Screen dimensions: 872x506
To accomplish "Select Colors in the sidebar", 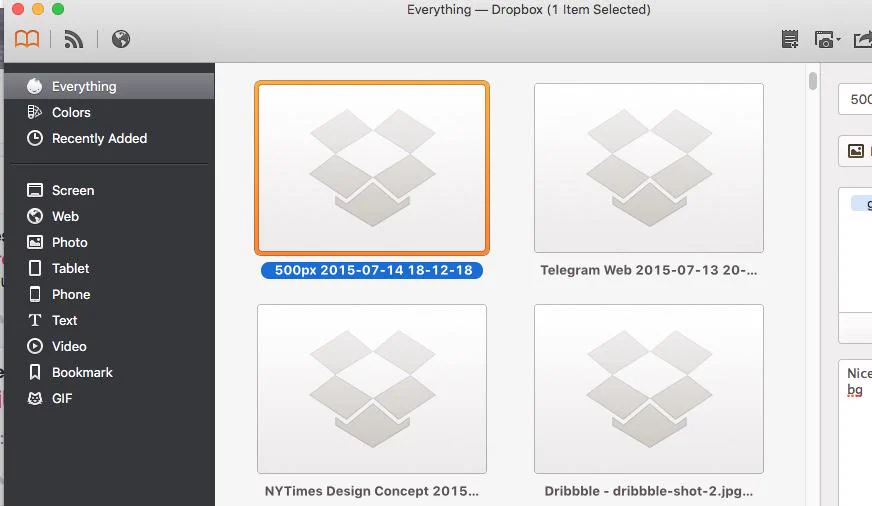I will [x=109, y=112].
